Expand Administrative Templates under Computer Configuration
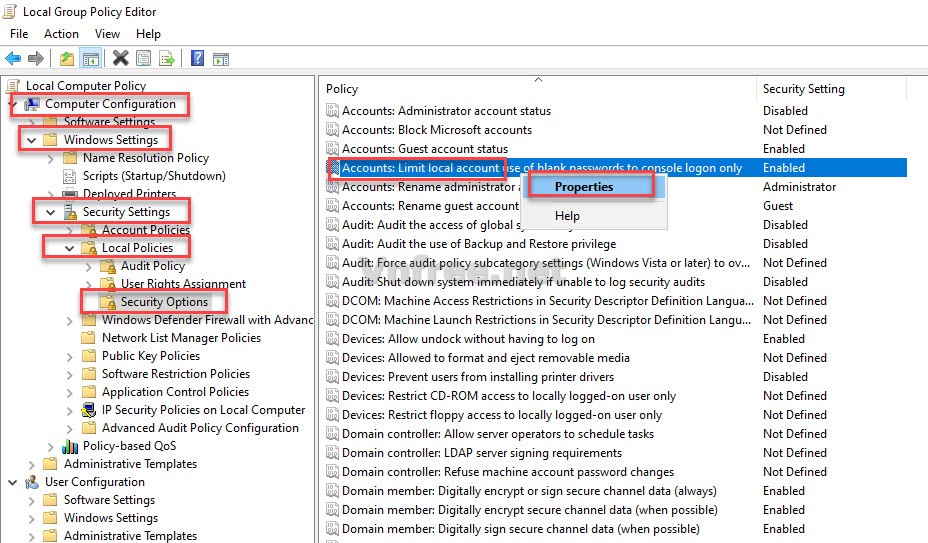Viewport: 928px width, 543px height. coord(32,464)
